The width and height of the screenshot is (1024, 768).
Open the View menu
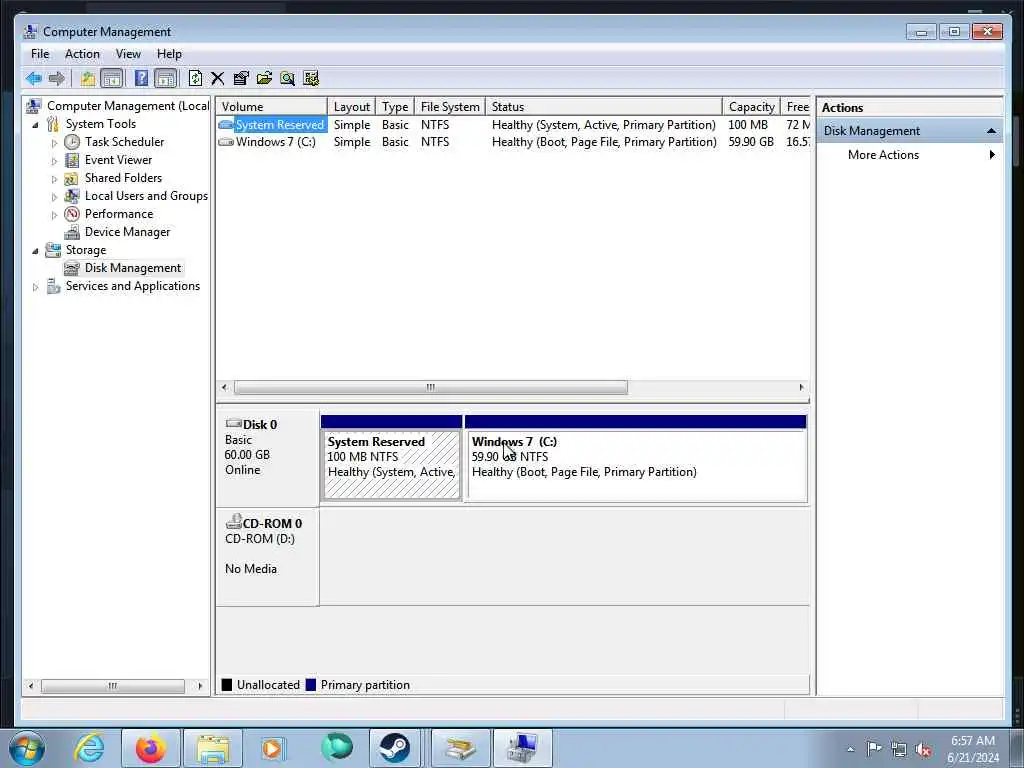click(128, 54)
